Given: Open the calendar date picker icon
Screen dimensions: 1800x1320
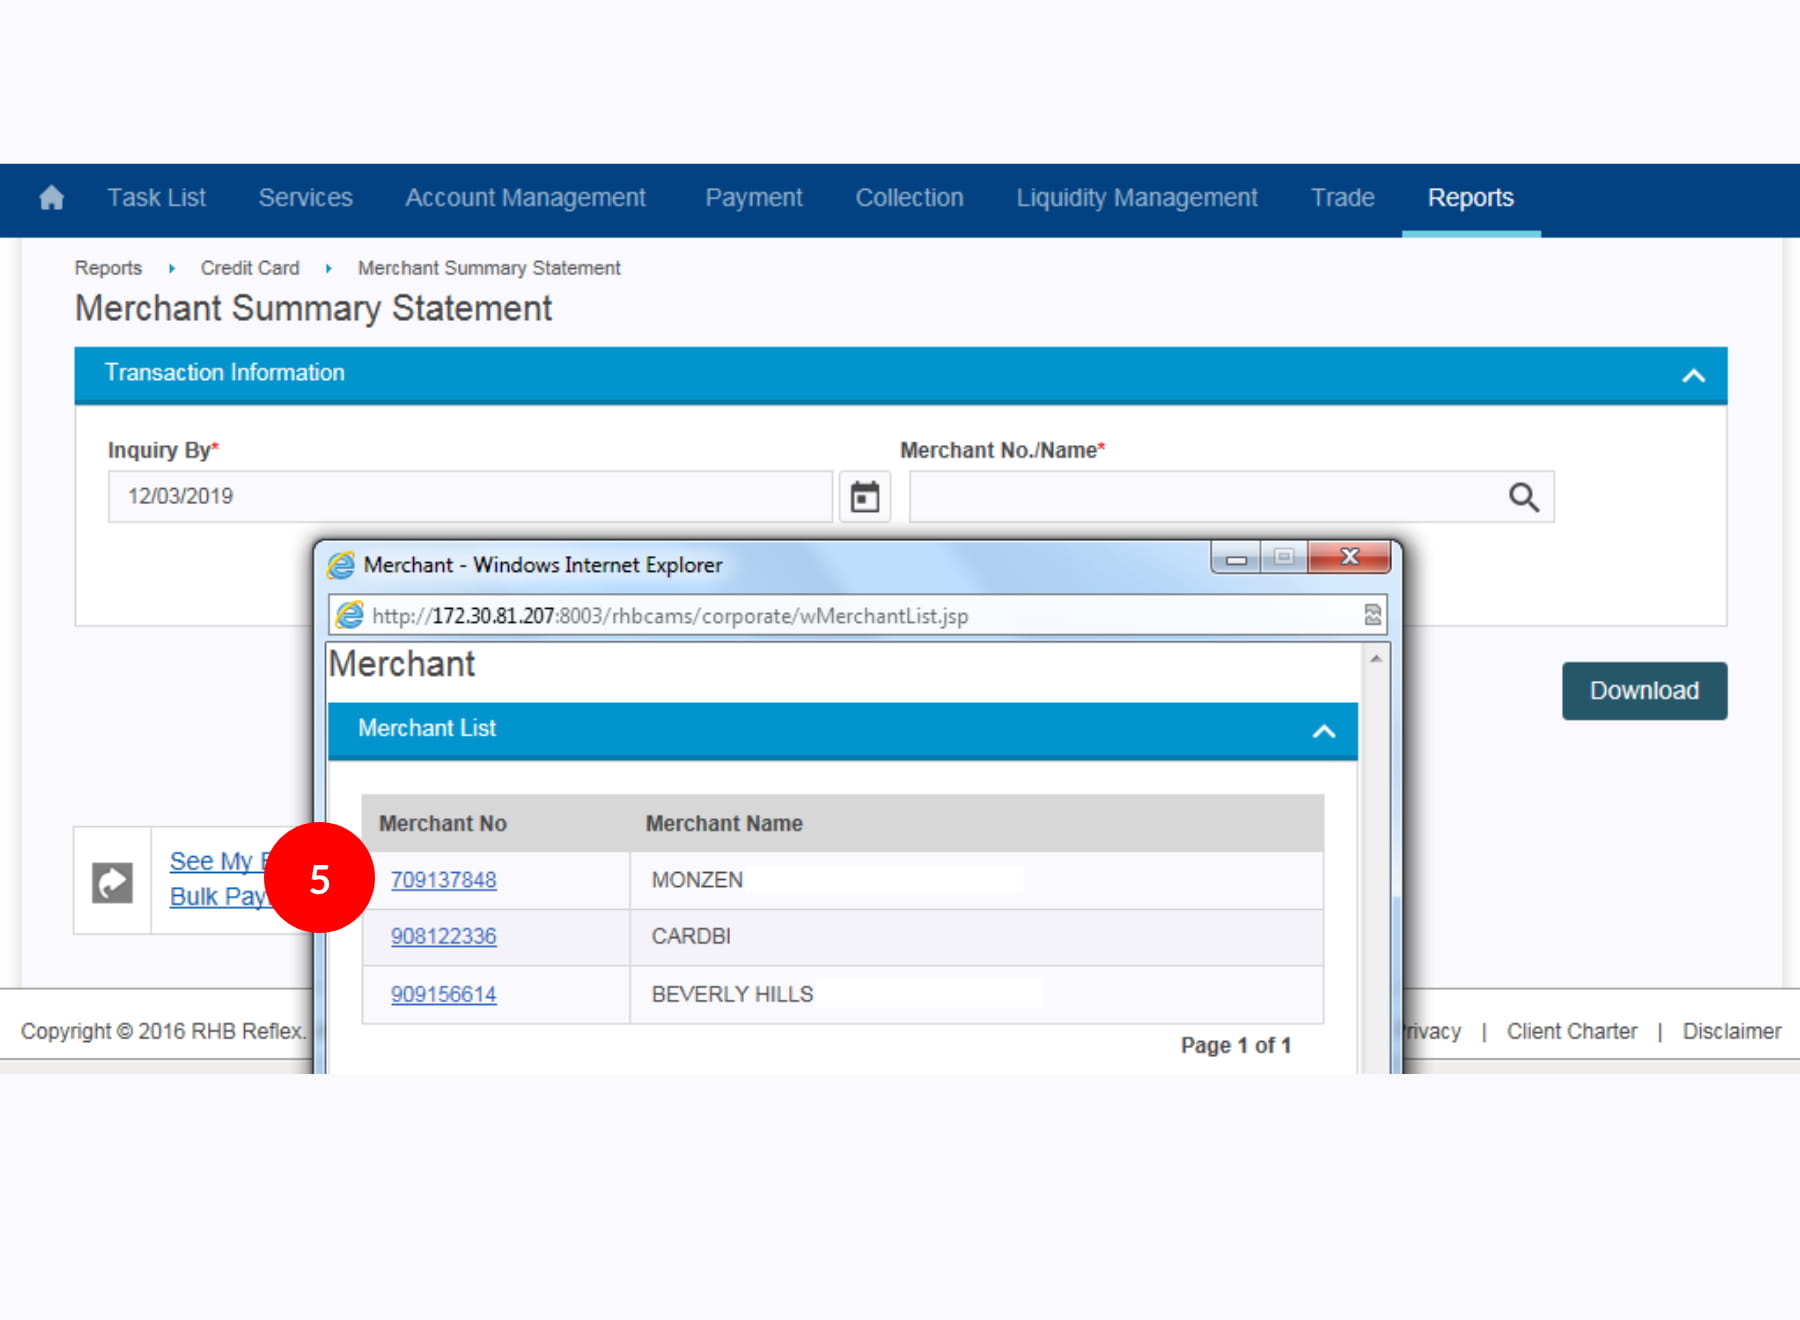Looking at the screenshot, I should coord(864,497).
